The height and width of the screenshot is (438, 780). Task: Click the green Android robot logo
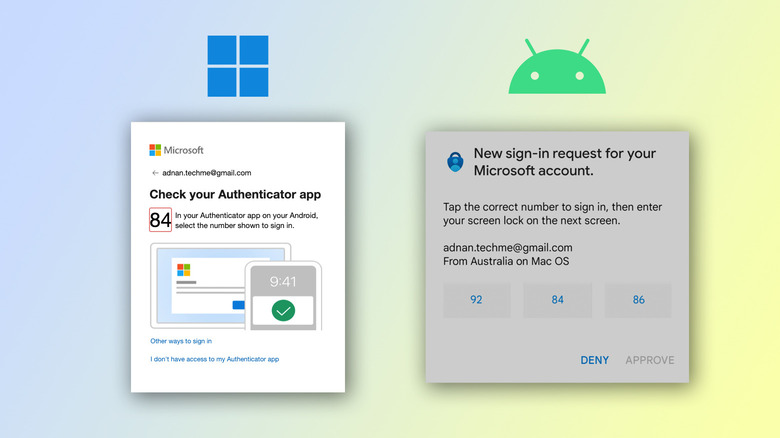pyautogui.click(x=557, y=66)
